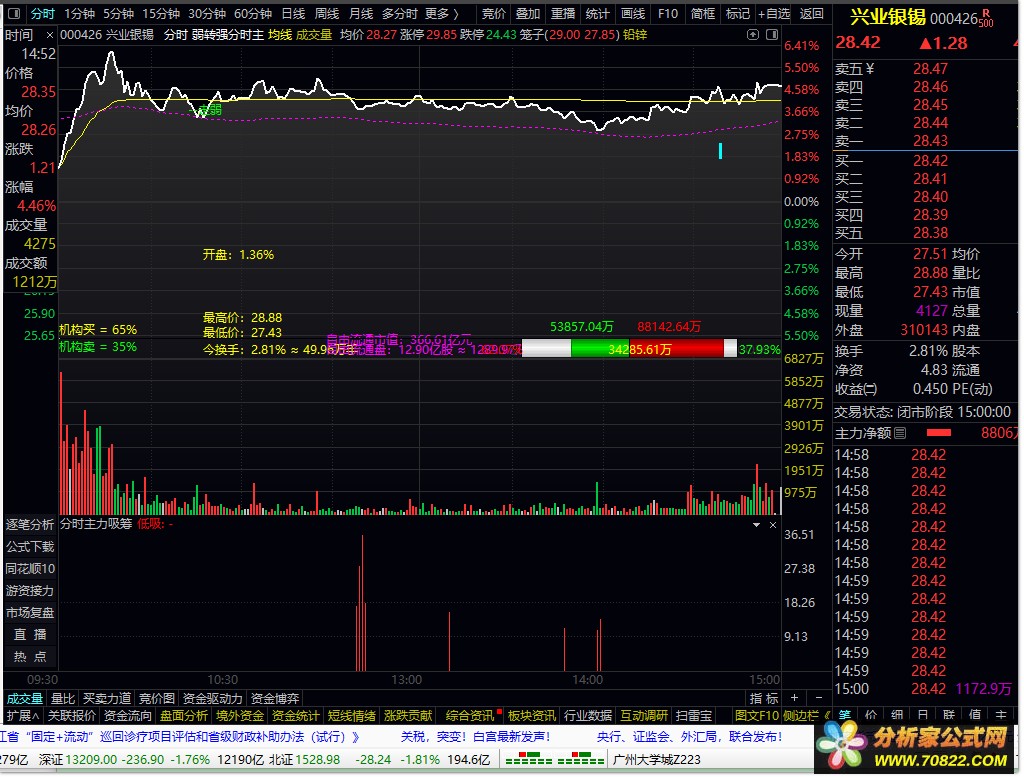Image resolution: width=1024 pixels, height=777 pixels.
Task: Click 公式下载 in left sidebar
Action: click(x=30, y=547)
